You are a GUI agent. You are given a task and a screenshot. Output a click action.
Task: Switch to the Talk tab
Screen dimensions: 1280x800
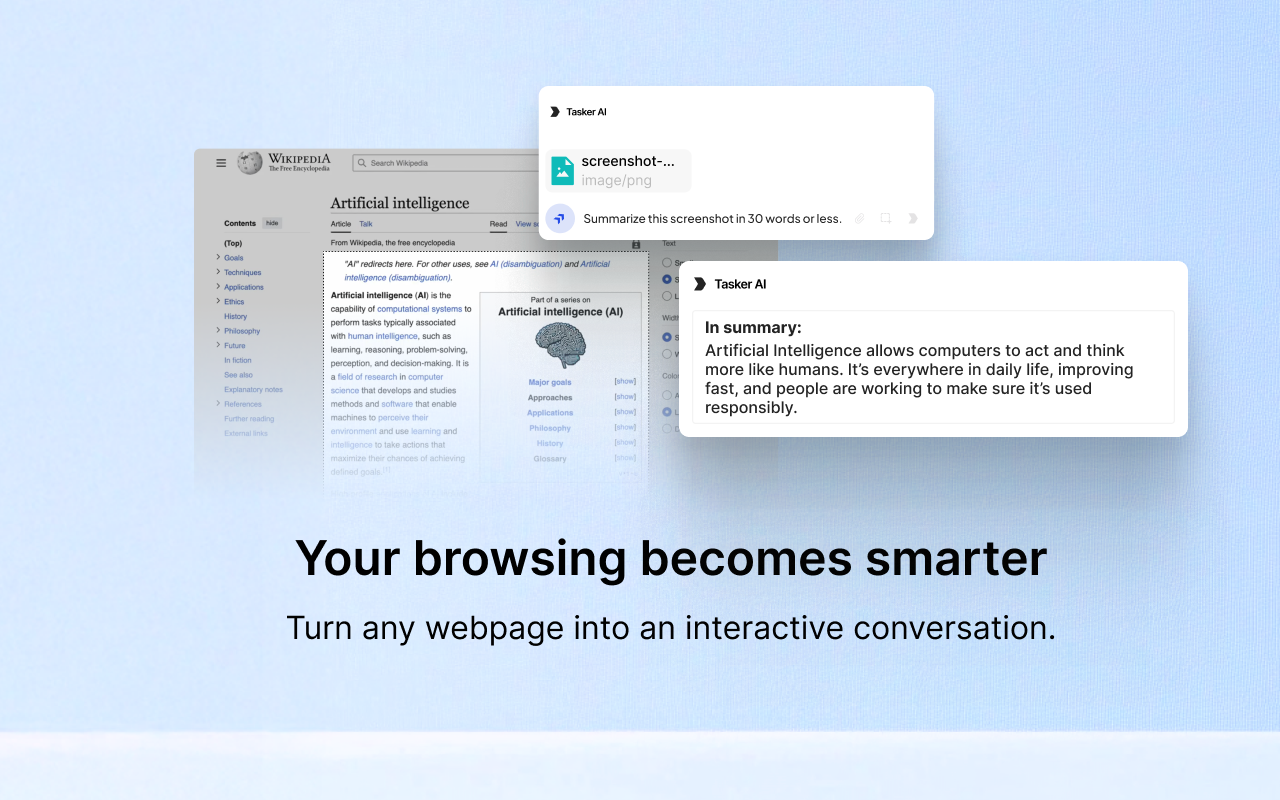(365, 224)
